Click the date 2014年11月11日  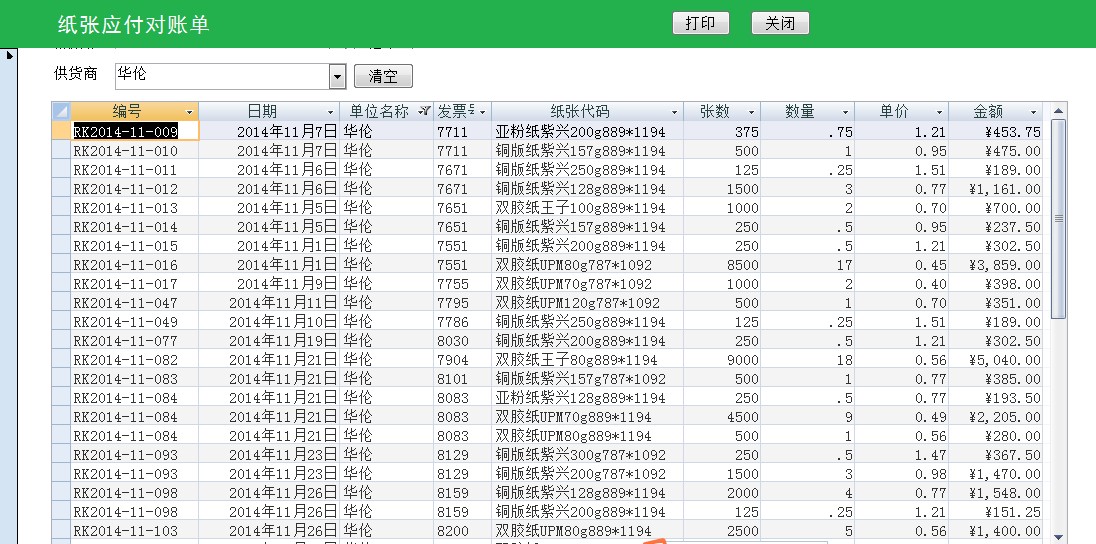click(270, 303)
